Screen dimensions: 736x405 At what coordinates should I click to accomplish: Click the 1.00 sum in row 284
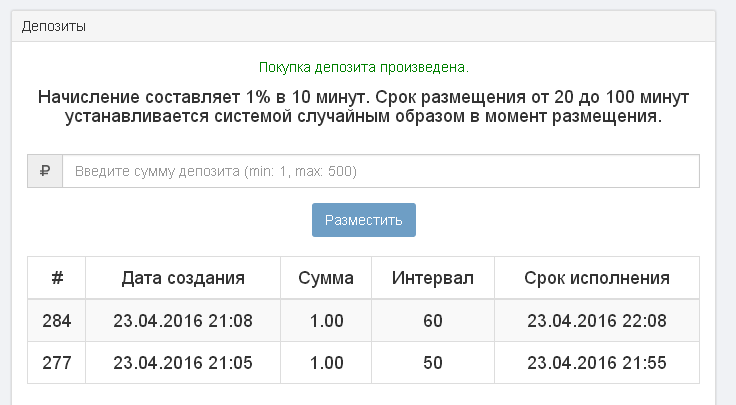click(x=326, y=321)
